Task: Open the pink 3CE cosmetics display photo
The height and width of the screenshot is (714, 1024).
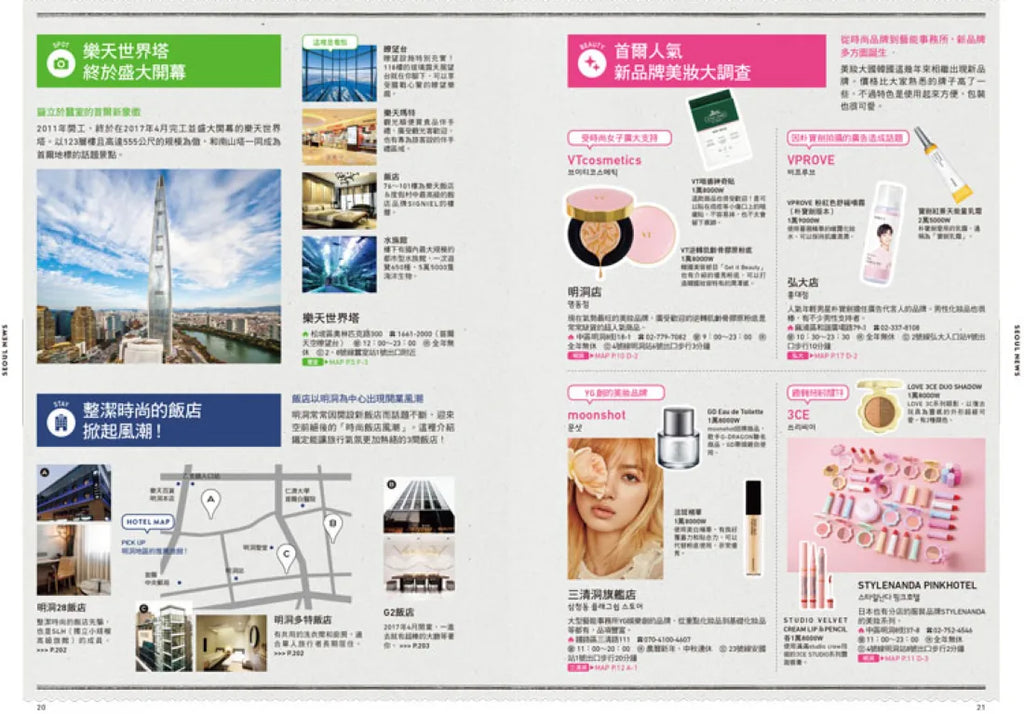Action: (x=885, y=505)
